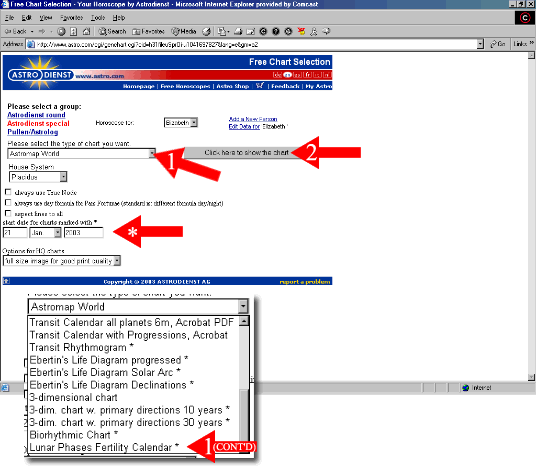Open the Astromap World chart type dropdown
The image size is (536, 467).
pyautogui.click(x=81, y=154)
